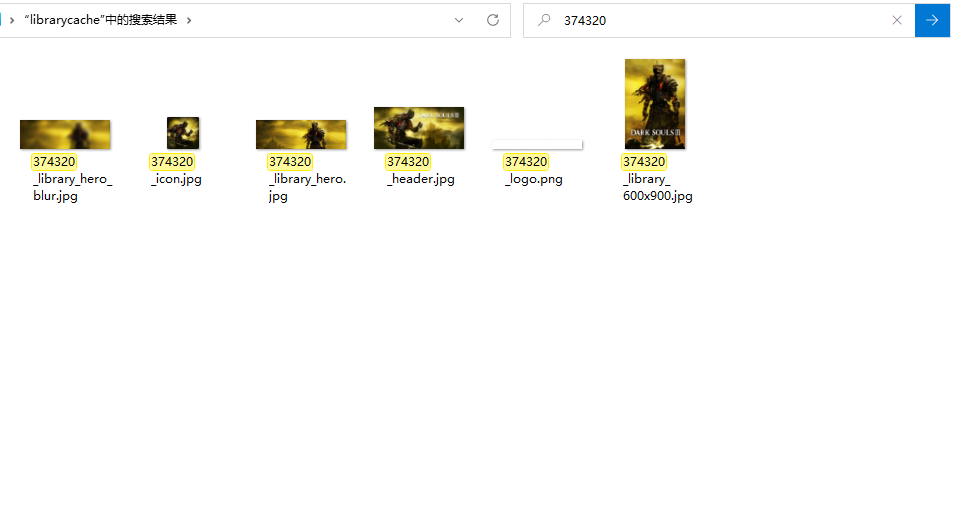This screenshot has height=518, width=963.
Task: Refresh the search results
Action: coord(493,20)
